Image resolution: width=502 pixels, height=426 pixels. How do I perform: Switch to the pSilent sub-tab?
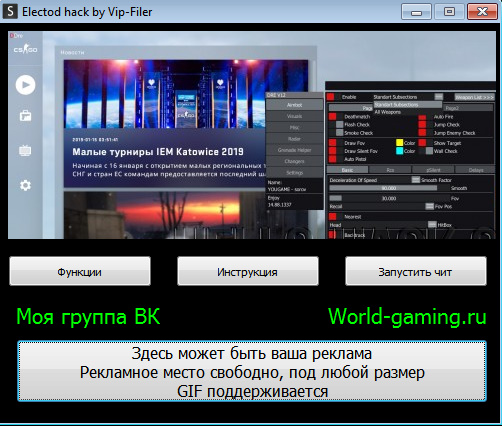433,170
